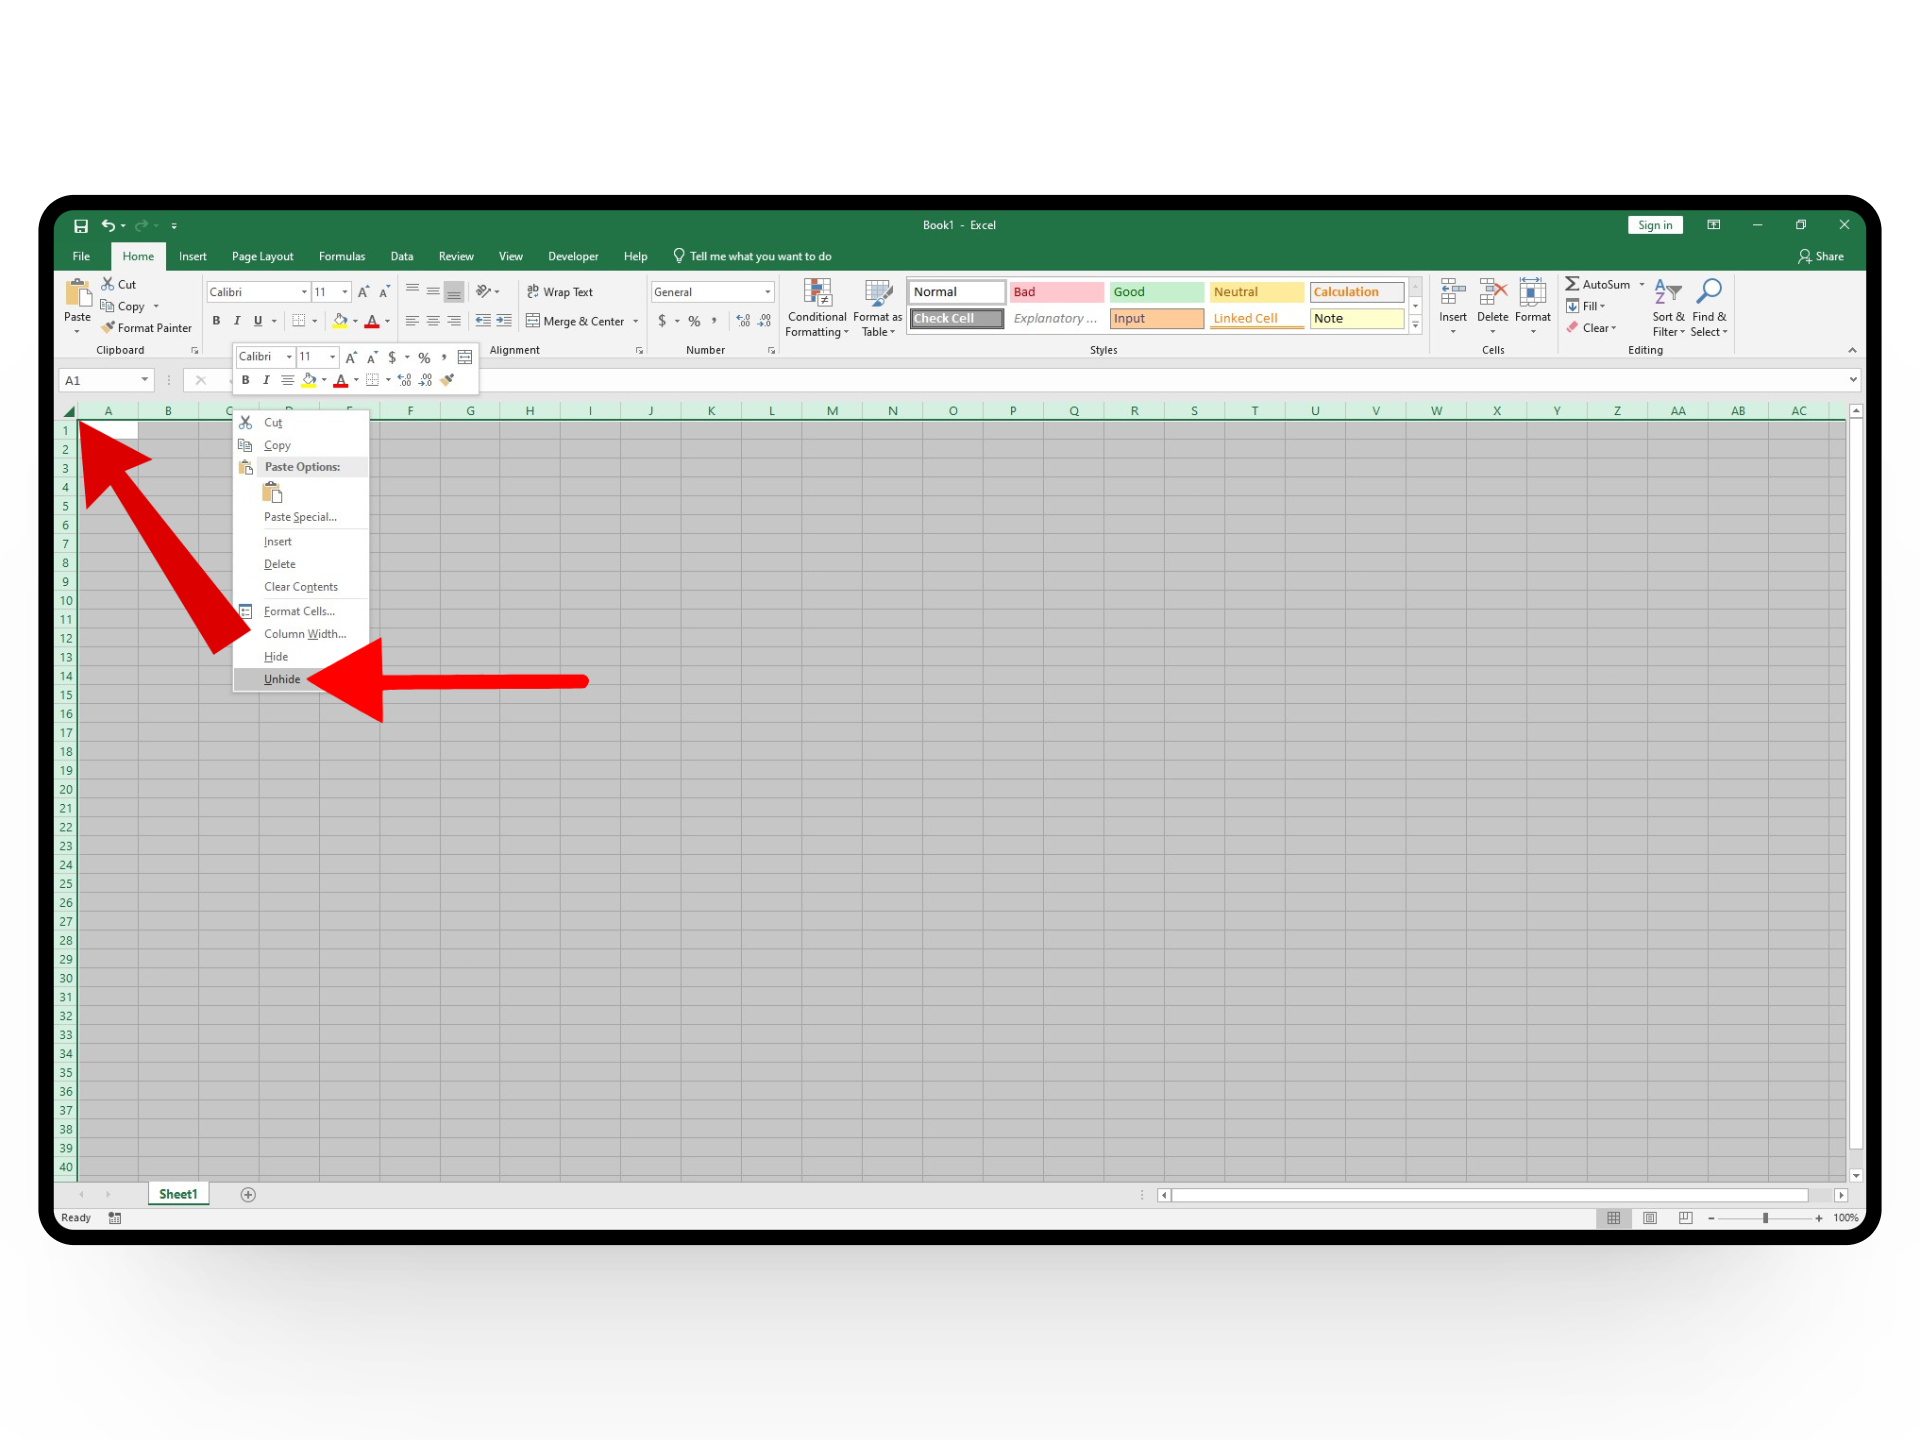Apply the Good cell style
This screenshot has width=1920, height=1440.
1156,292
